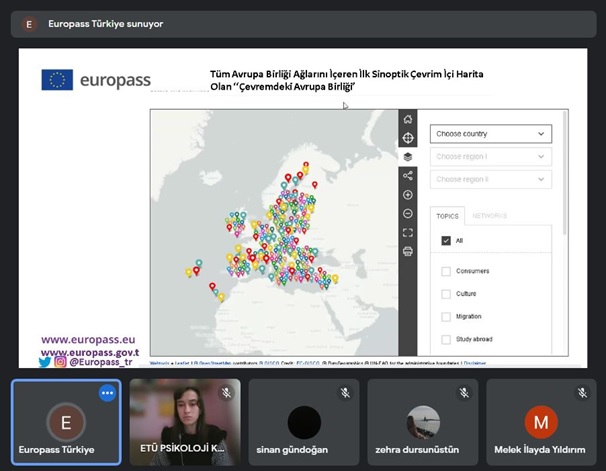
Task: Click the side panel vertical scrollbar
Action: tap(565, 173)
